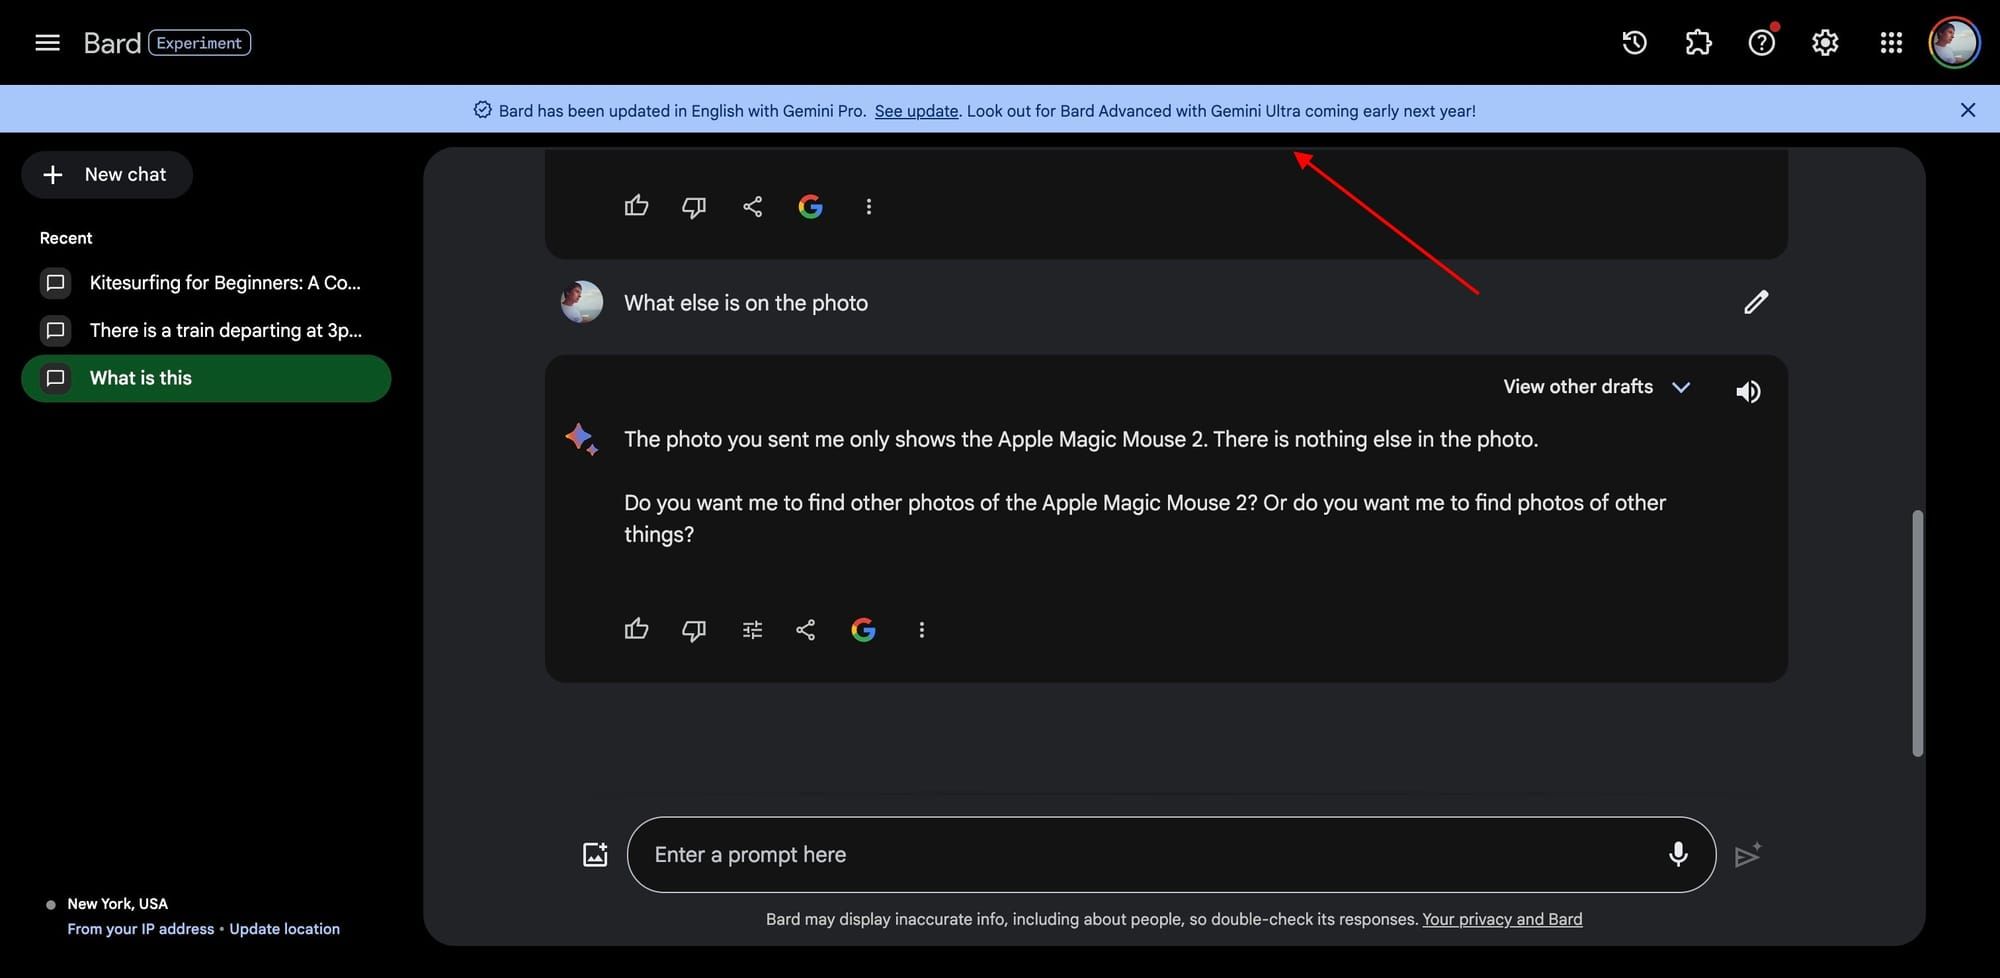The image size is (2000, 978).
Task: Click the "See update" link
Action: pos(916,110)
